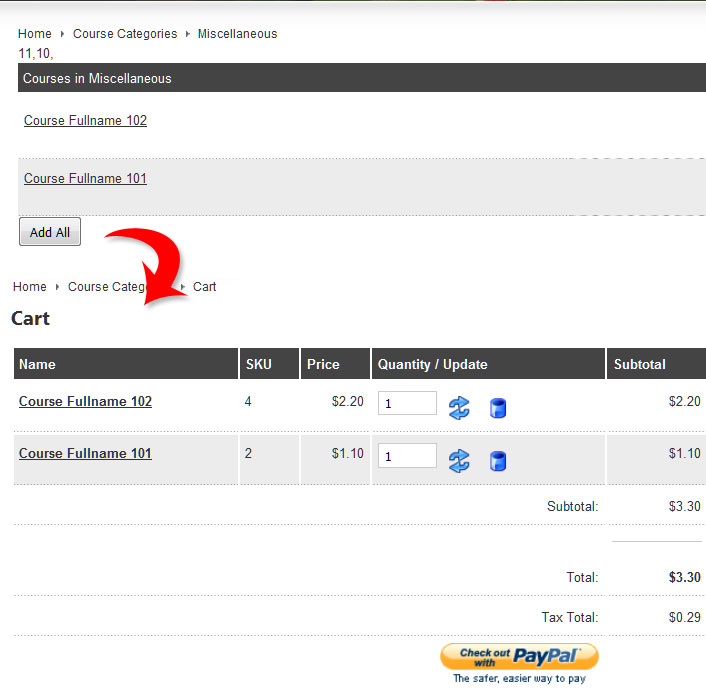Click delete icon for Course Fullname 102
This screenshot has width=706, height=700.
point(498,408)
